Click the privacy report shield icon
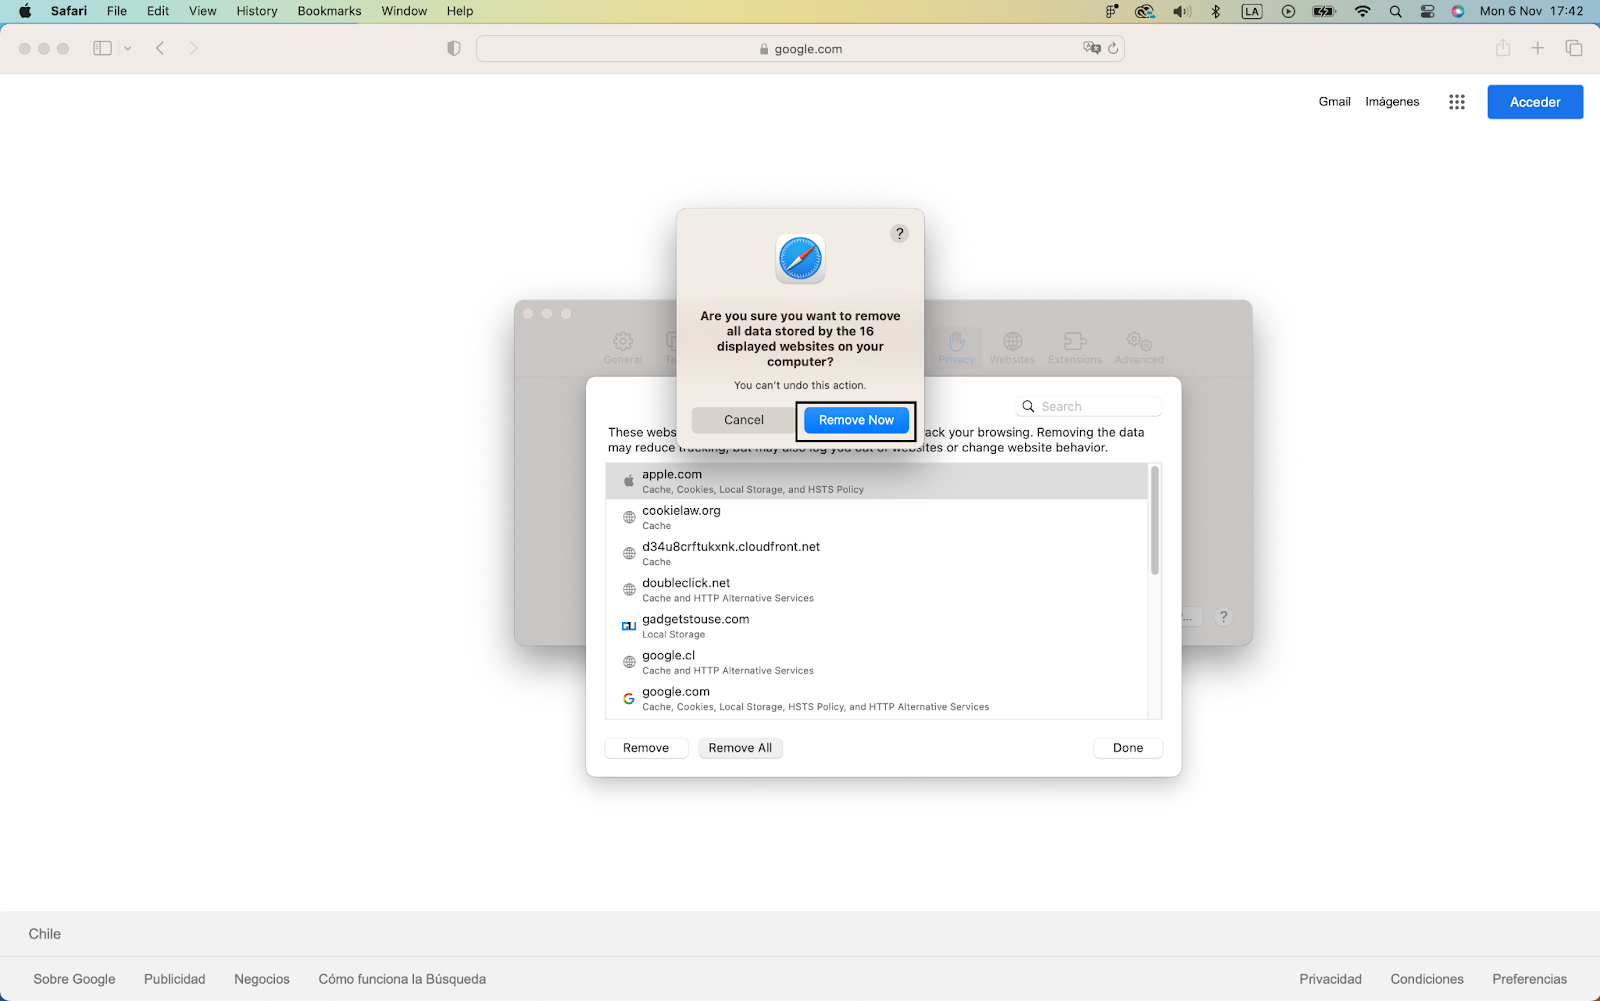The height and width of the screenshot is (1001, 1600). click(x=454, y=48)
